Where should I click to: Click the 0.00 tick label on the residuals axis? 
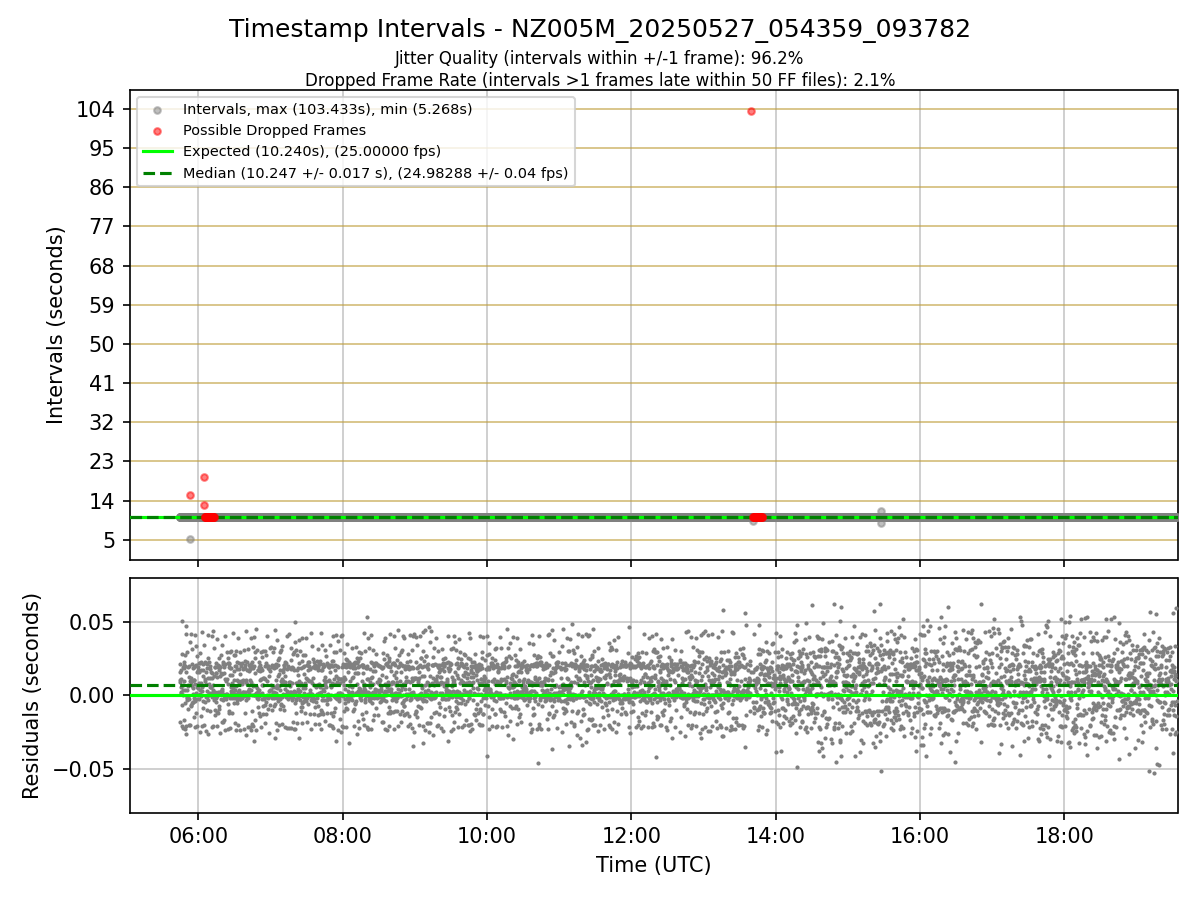(92, 695)
